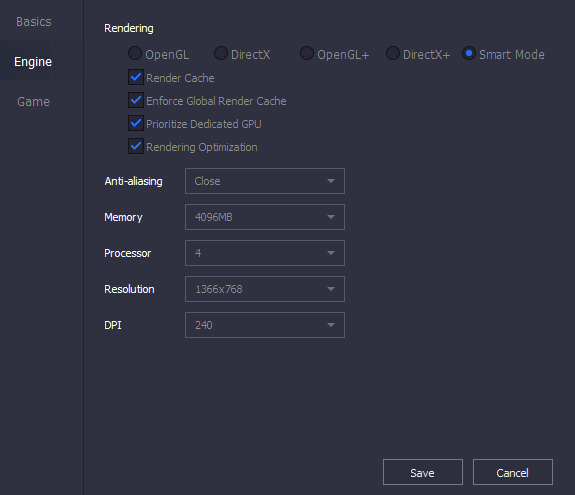
Task: Select the Engine tab
Action: (33, 62)
